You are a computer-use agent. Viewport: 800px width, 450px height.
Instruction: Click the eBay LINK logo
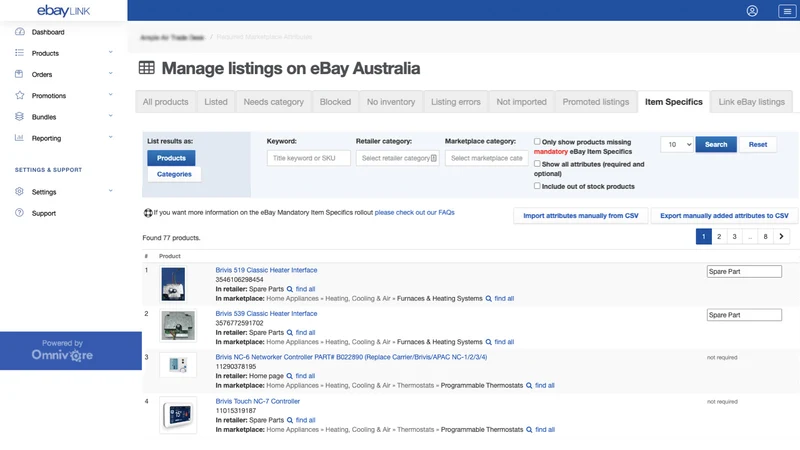tap(63, 11)
